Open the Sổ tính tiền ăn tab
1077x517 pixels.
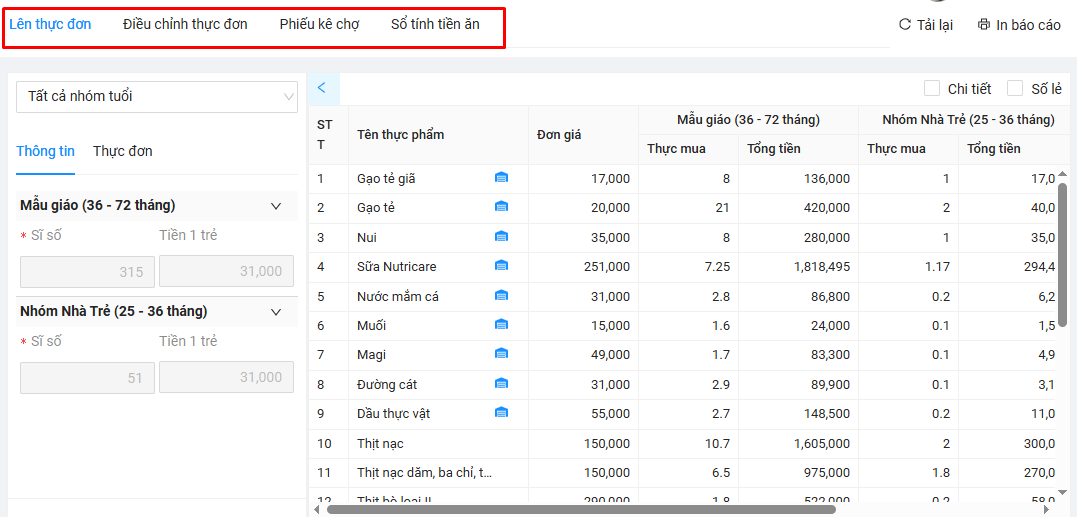(x=435, y=24)
